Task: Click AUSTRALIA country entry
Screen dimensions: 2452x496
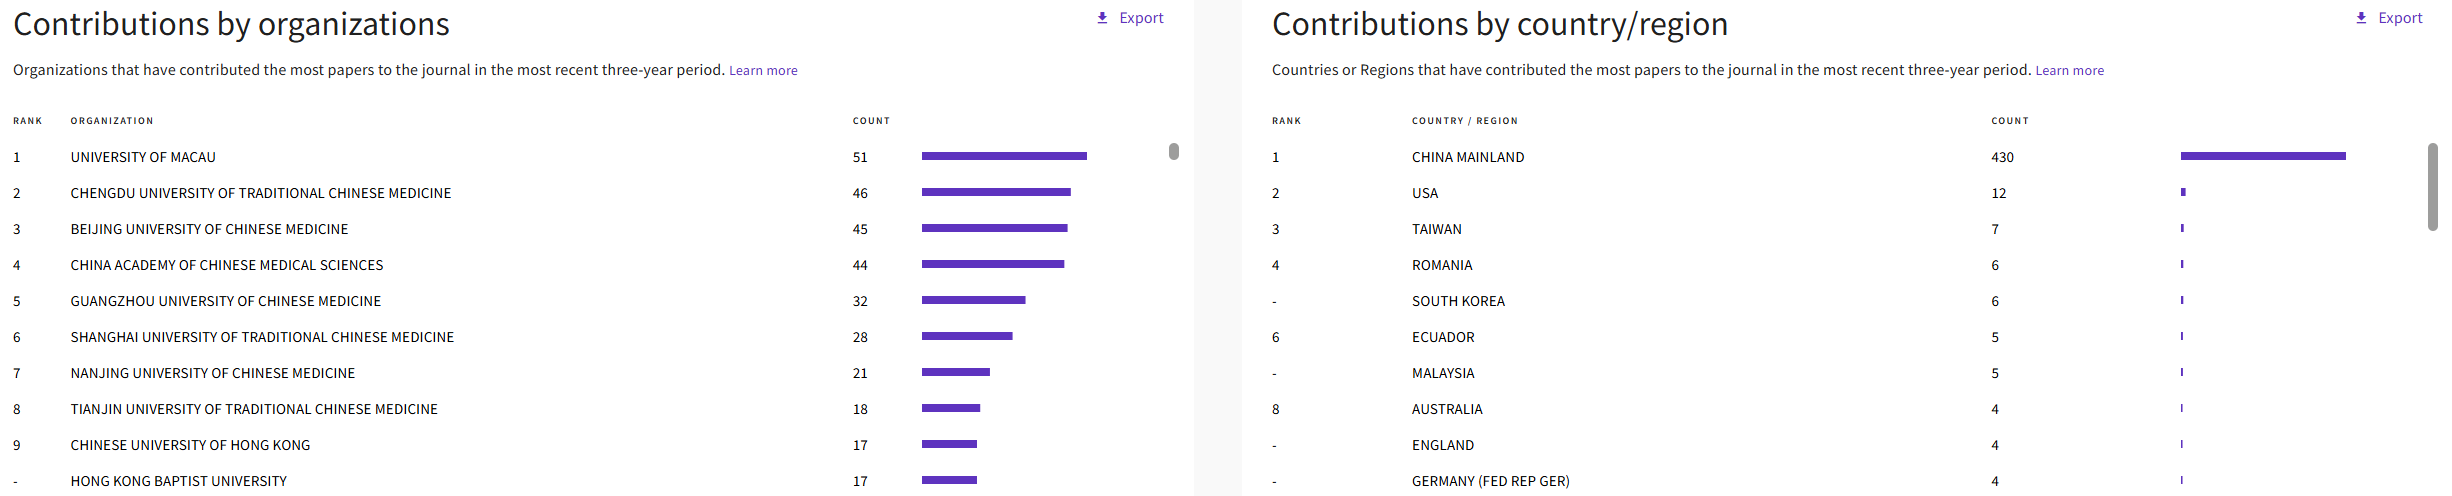Action: 1447,409
